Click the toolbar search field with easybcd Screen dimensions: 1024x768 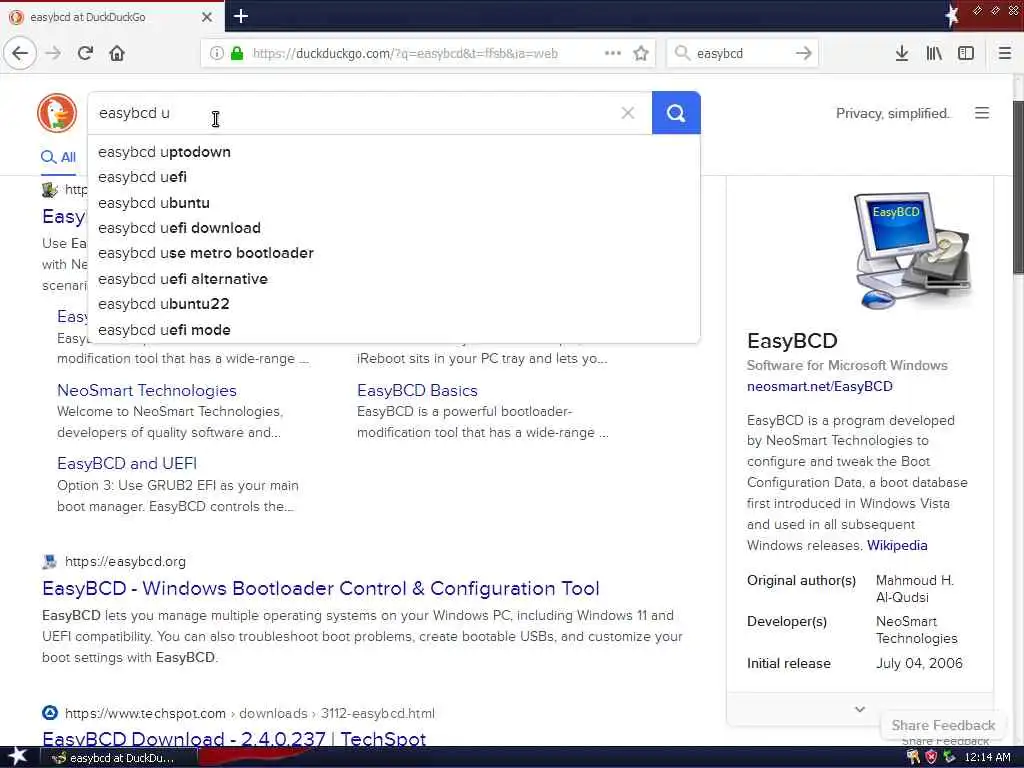click(743, 54)
